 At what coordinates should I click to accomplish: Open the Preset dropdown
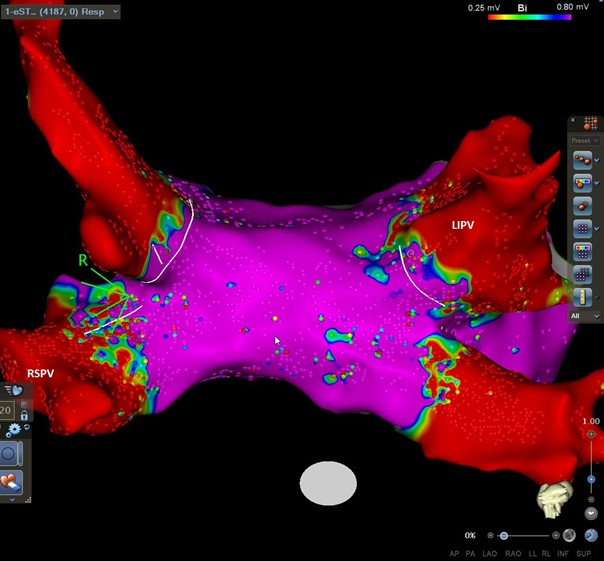click(585, 141)
